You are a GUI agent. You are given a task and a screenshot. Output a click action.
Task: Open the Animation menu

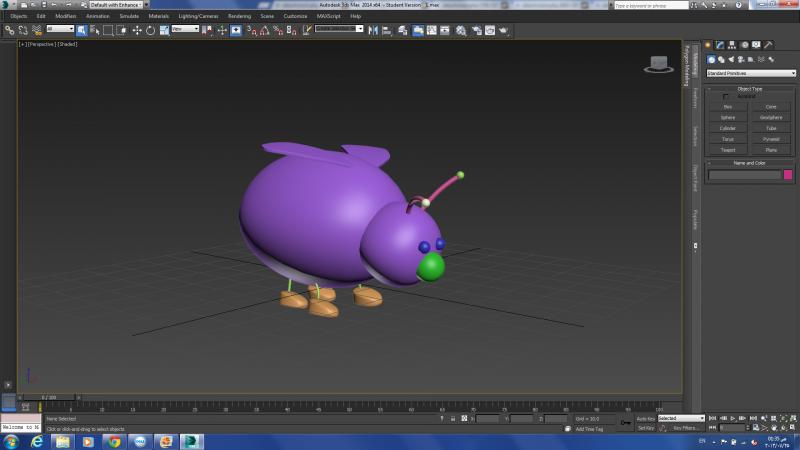click(97, 16)
